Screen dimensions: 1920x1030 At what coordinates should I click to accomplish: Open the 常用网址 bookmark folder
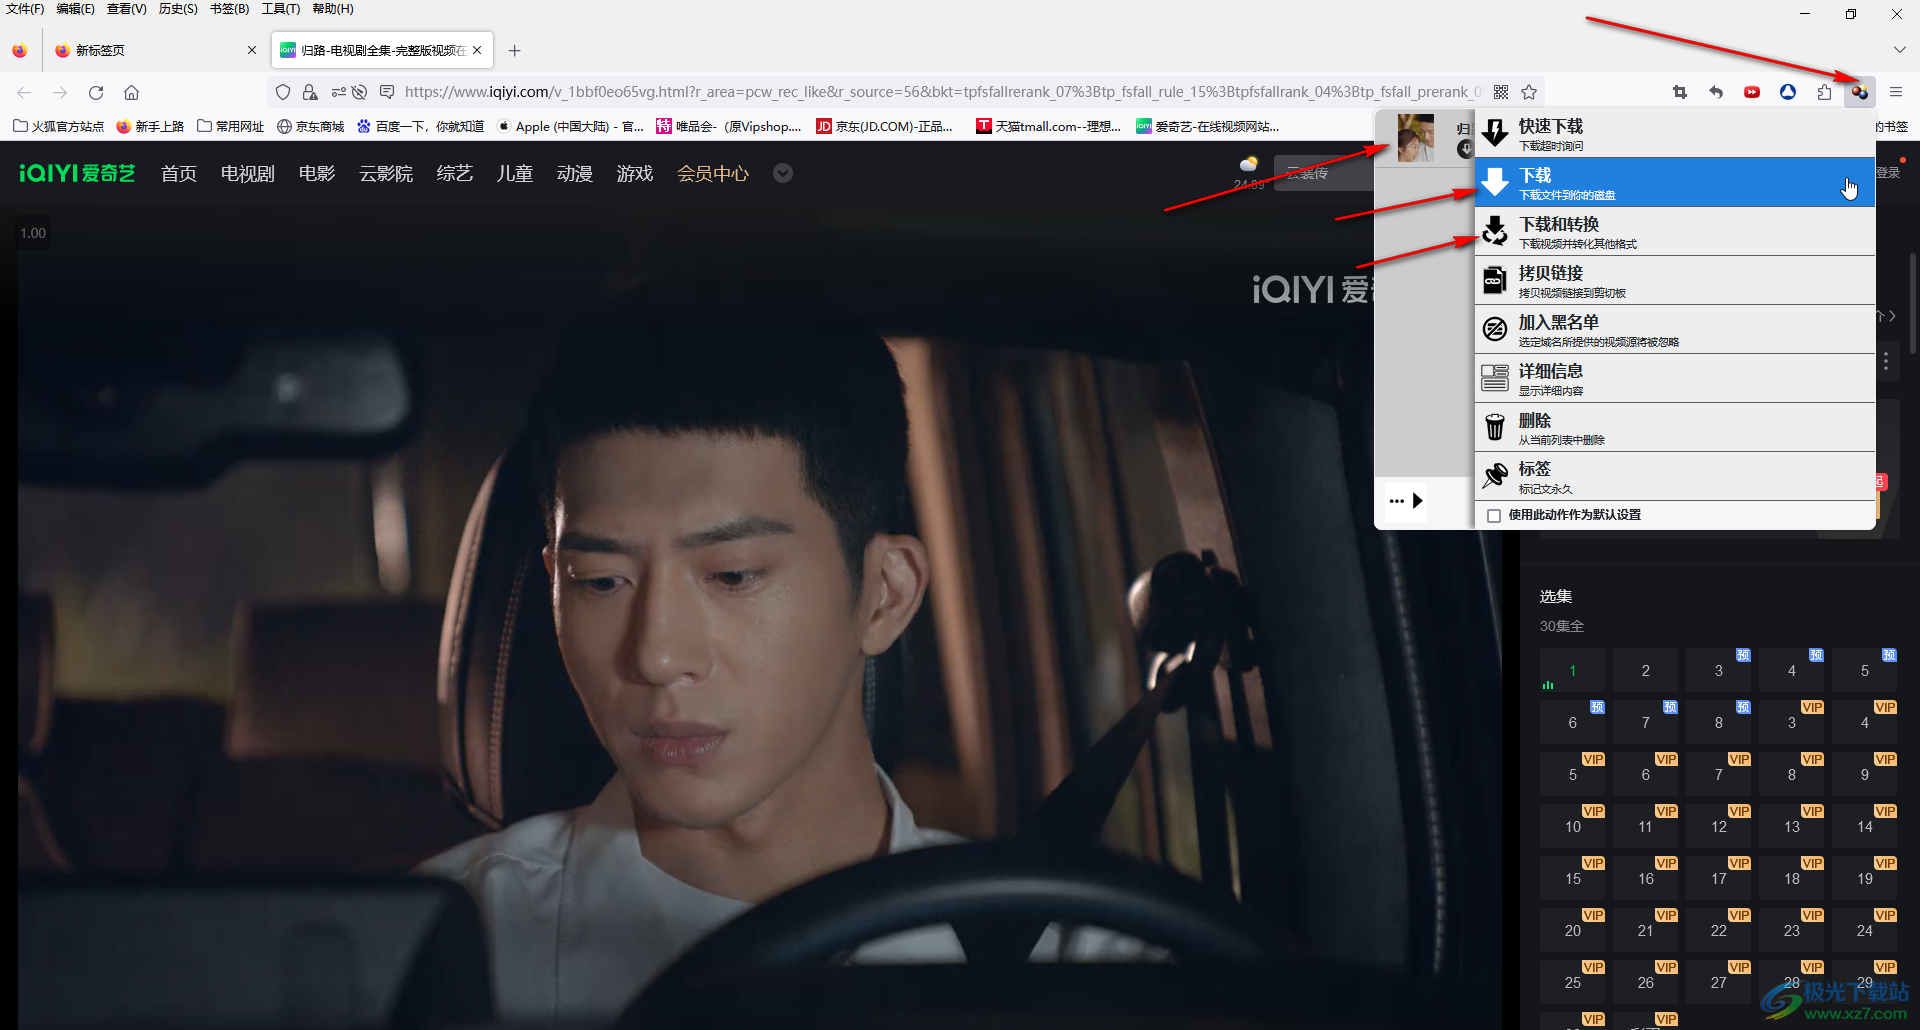231,126
